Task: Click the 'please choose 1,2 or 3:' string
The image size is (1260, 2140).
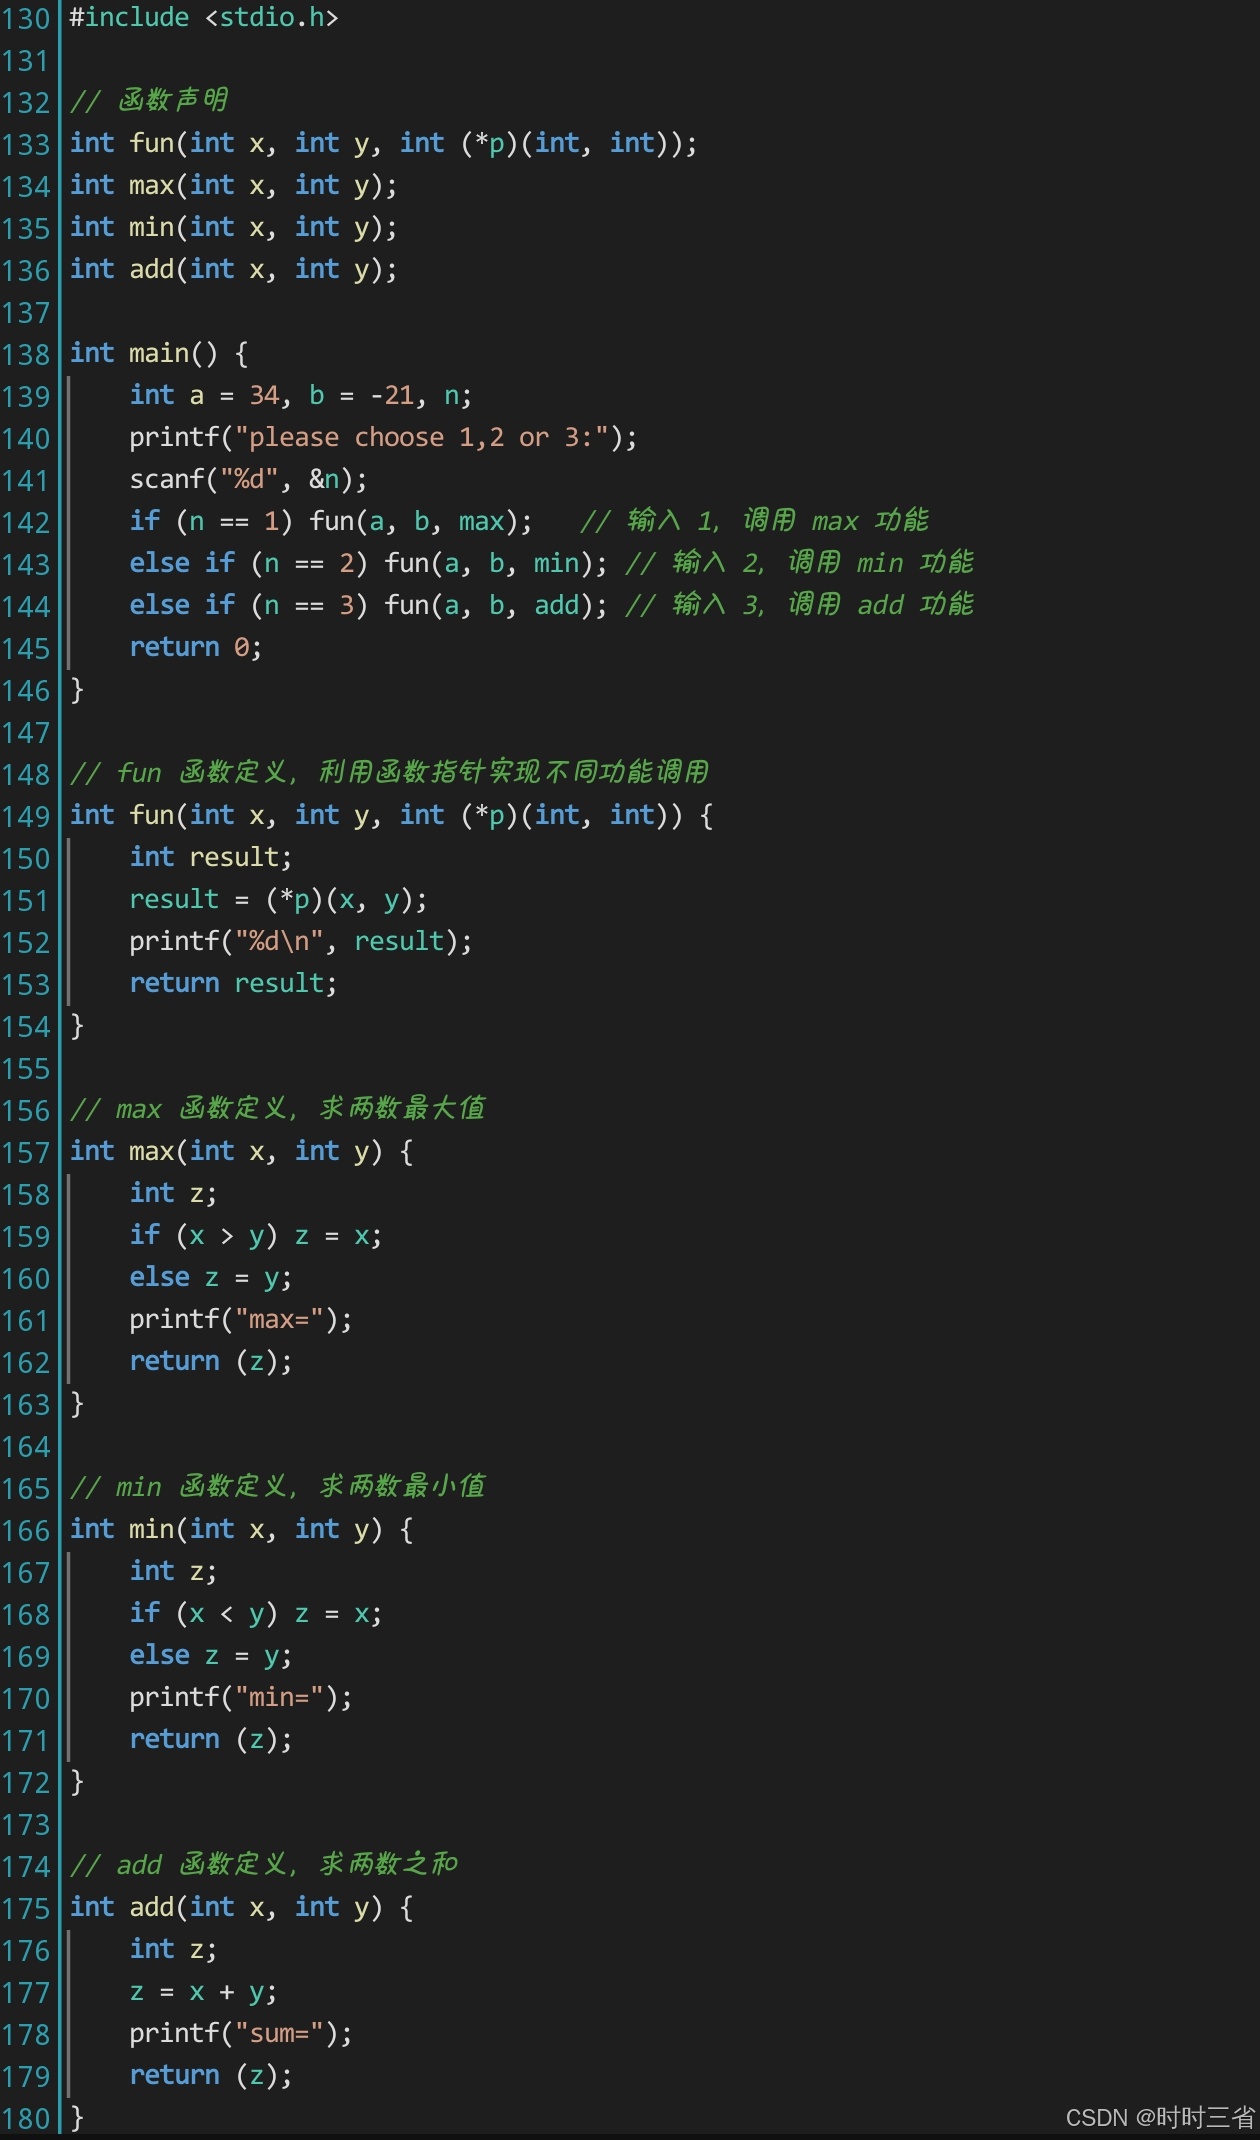Action: tap(421, 438)
